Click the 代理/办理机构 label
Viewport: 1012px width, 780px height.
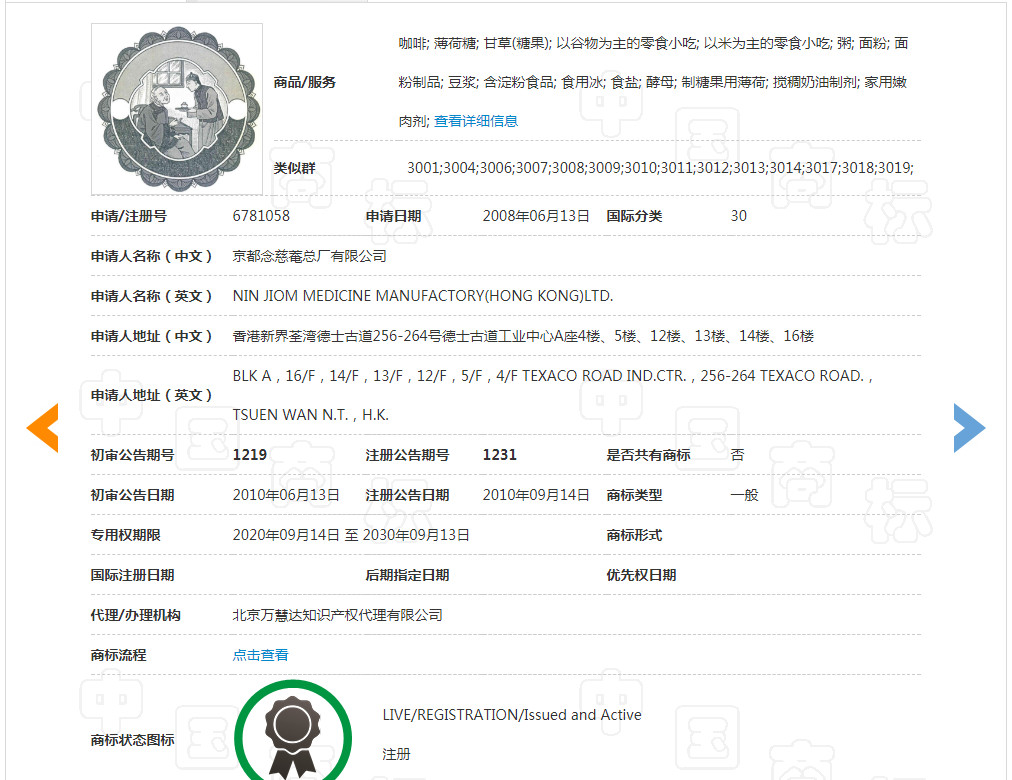click(x=136, y=615)
